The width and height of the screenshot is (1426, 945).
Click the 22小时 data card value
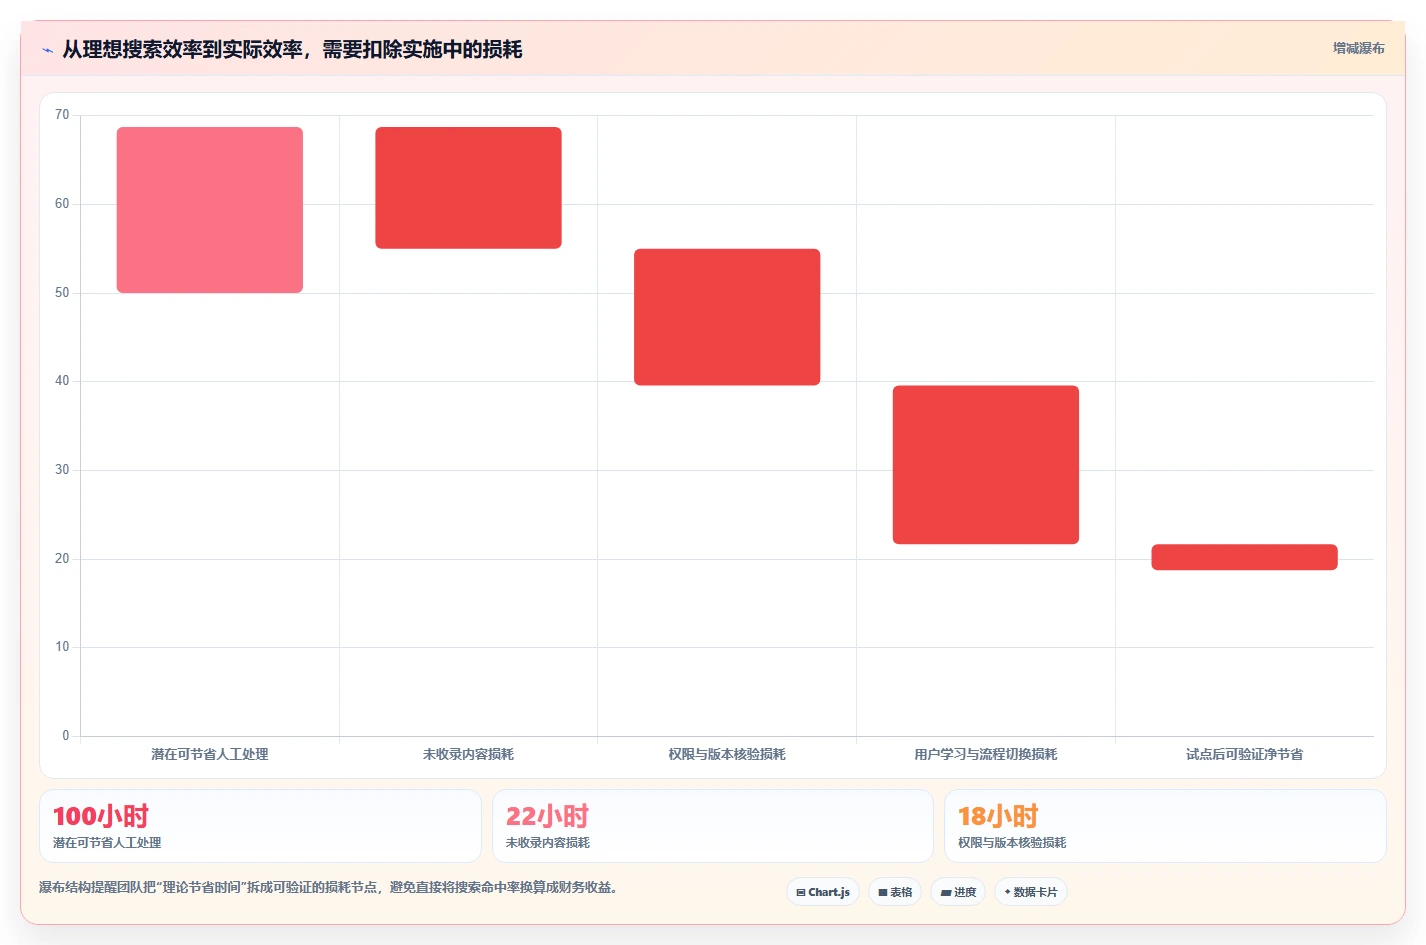[x=548, y=816]
